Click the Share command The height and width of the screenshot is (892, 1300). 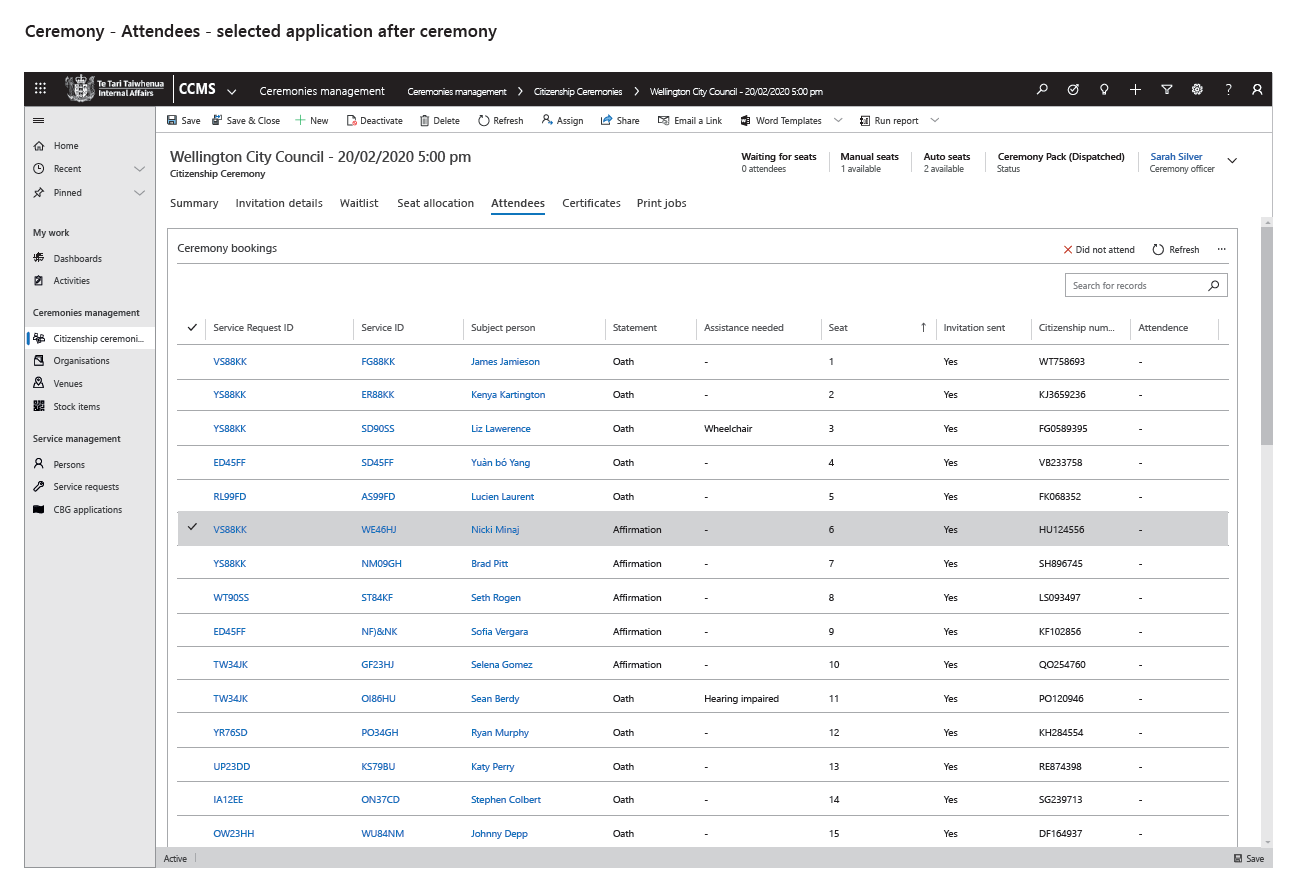point(620,121)
